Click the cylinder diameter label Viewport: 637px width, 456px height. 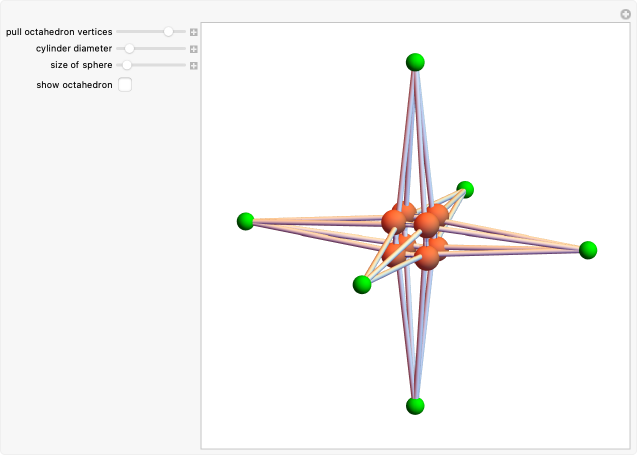pyautogui.click(x=74, y=49)
